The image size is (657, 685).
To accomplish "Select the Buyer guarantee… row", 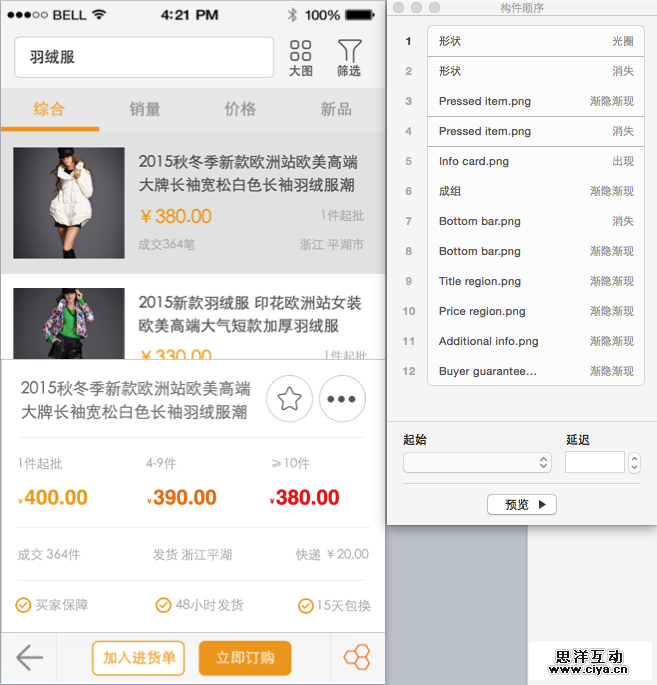I will tap(536, 371).
